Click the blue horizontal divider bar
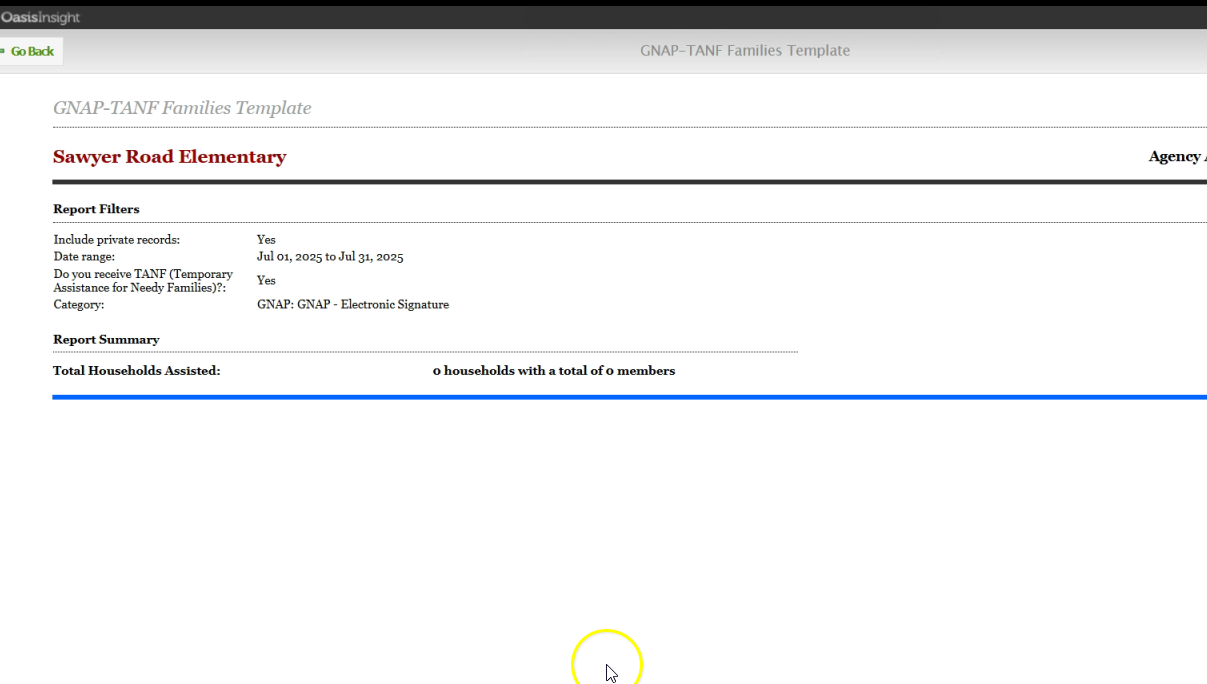The height and width of the screenshot is (684, 1207). [628, 397]
